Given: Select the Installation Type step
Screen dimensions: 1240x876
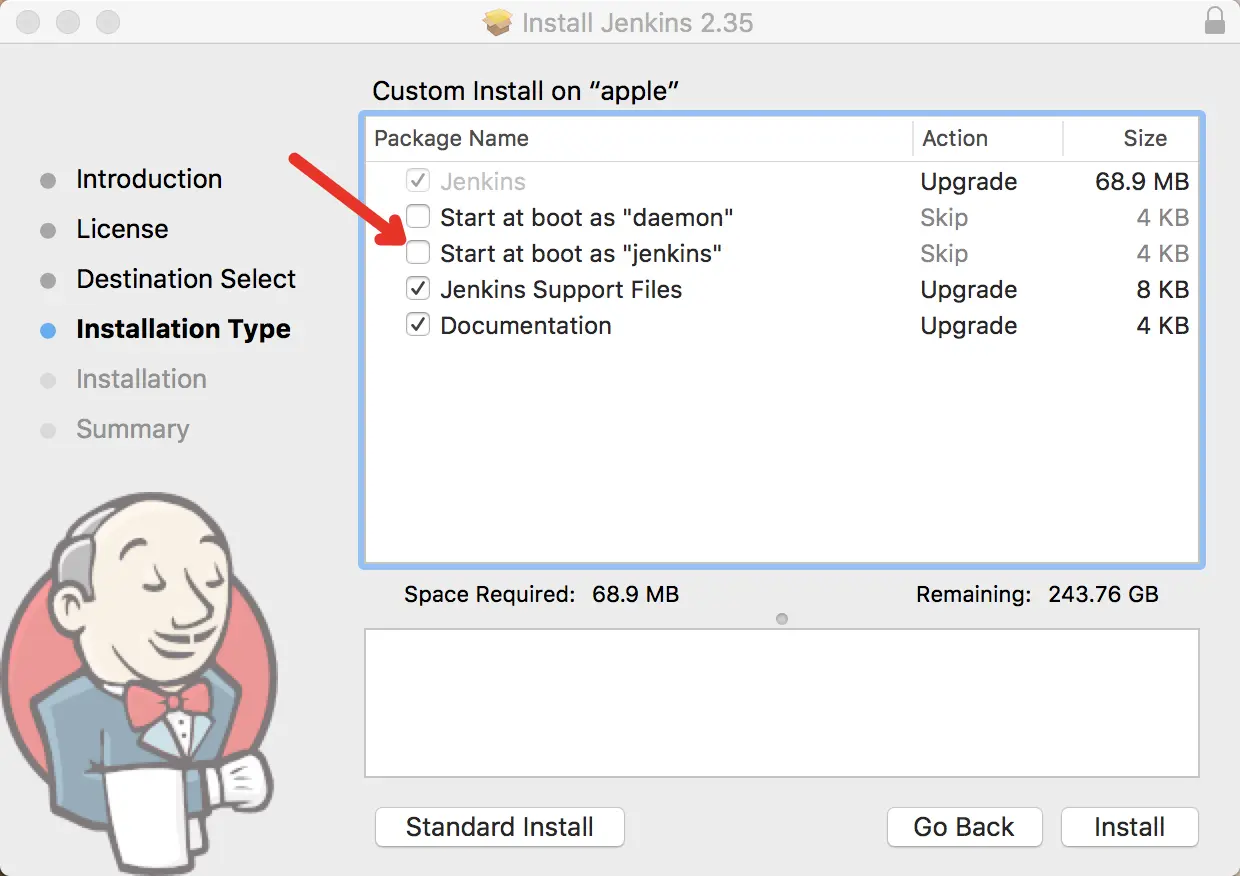Looking at the screenshot, I should [x=183, y=329].
